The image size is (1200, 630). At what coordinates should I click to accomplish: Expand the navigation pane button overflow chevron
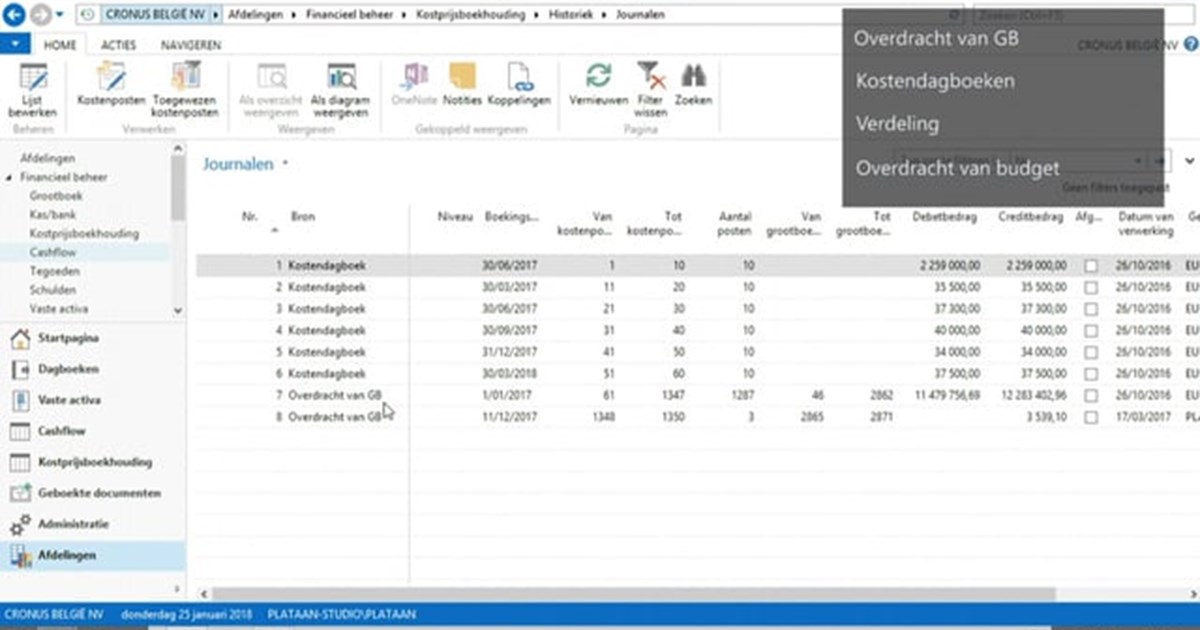coord(177,589)
